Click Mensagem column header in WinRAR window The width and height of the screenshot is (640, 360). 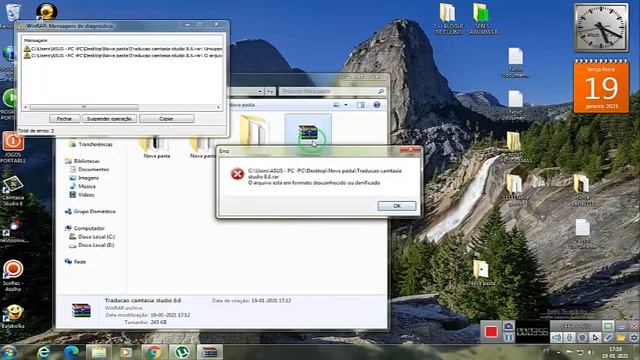[x=36, y=40]
